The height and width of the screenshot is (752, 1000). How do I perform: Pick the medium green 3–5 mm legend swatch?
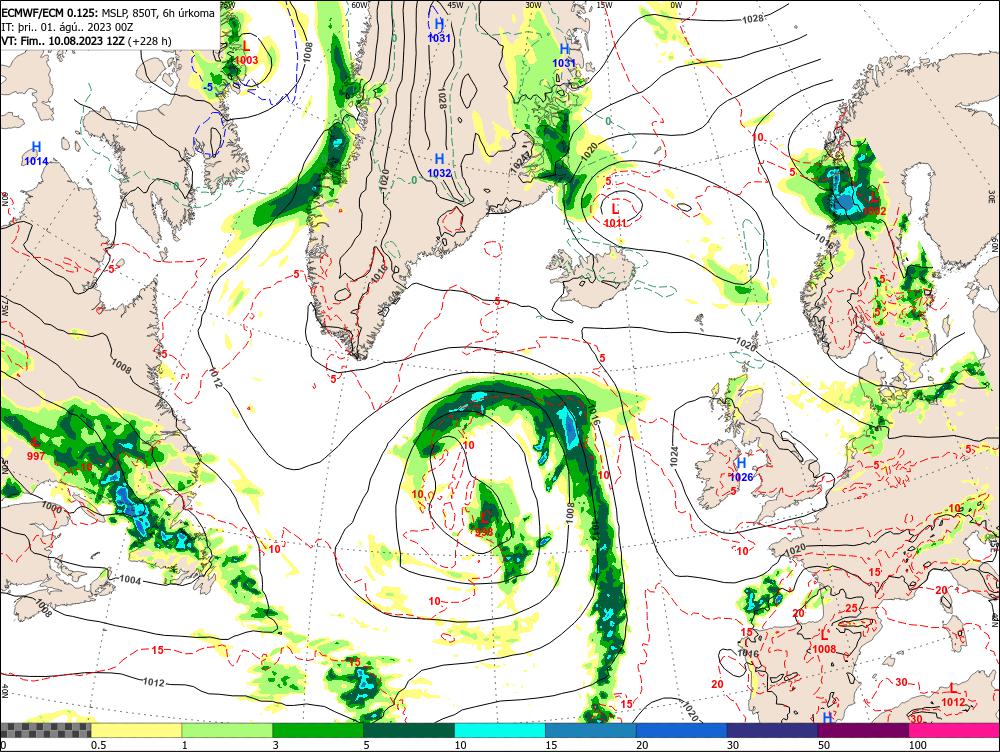318,730
